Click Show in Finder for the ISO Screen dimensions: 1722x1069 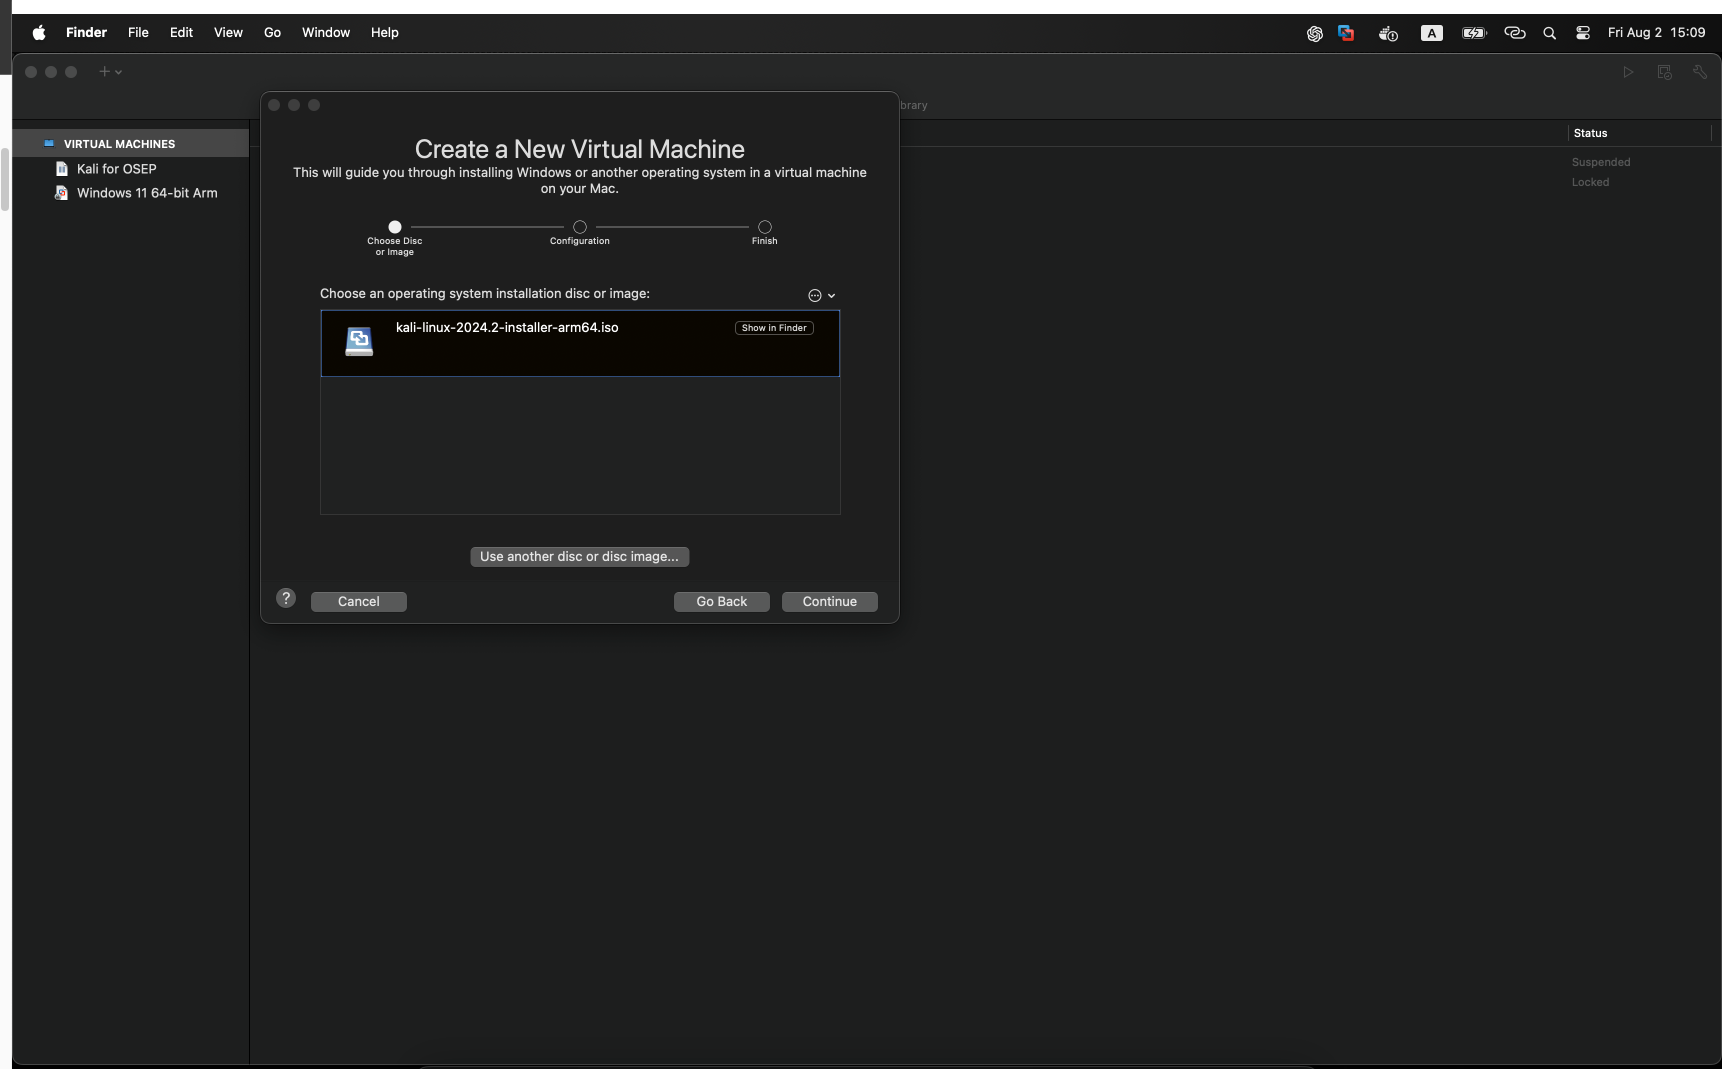click(774, 328)
